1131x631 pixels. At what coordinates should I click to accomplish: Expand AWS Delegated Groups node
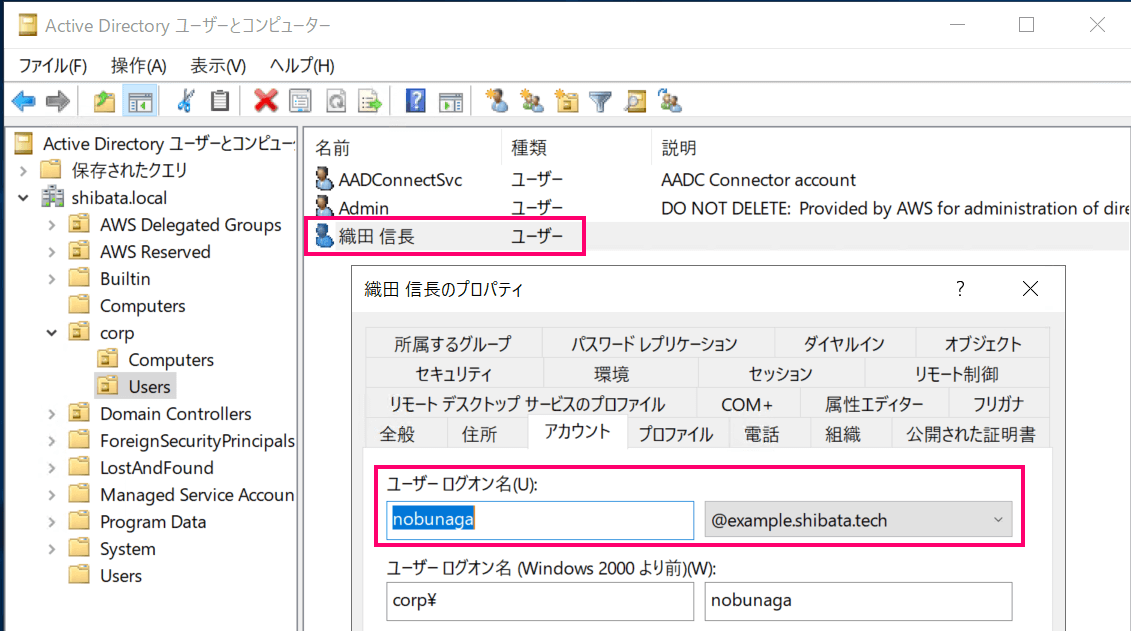52,225
